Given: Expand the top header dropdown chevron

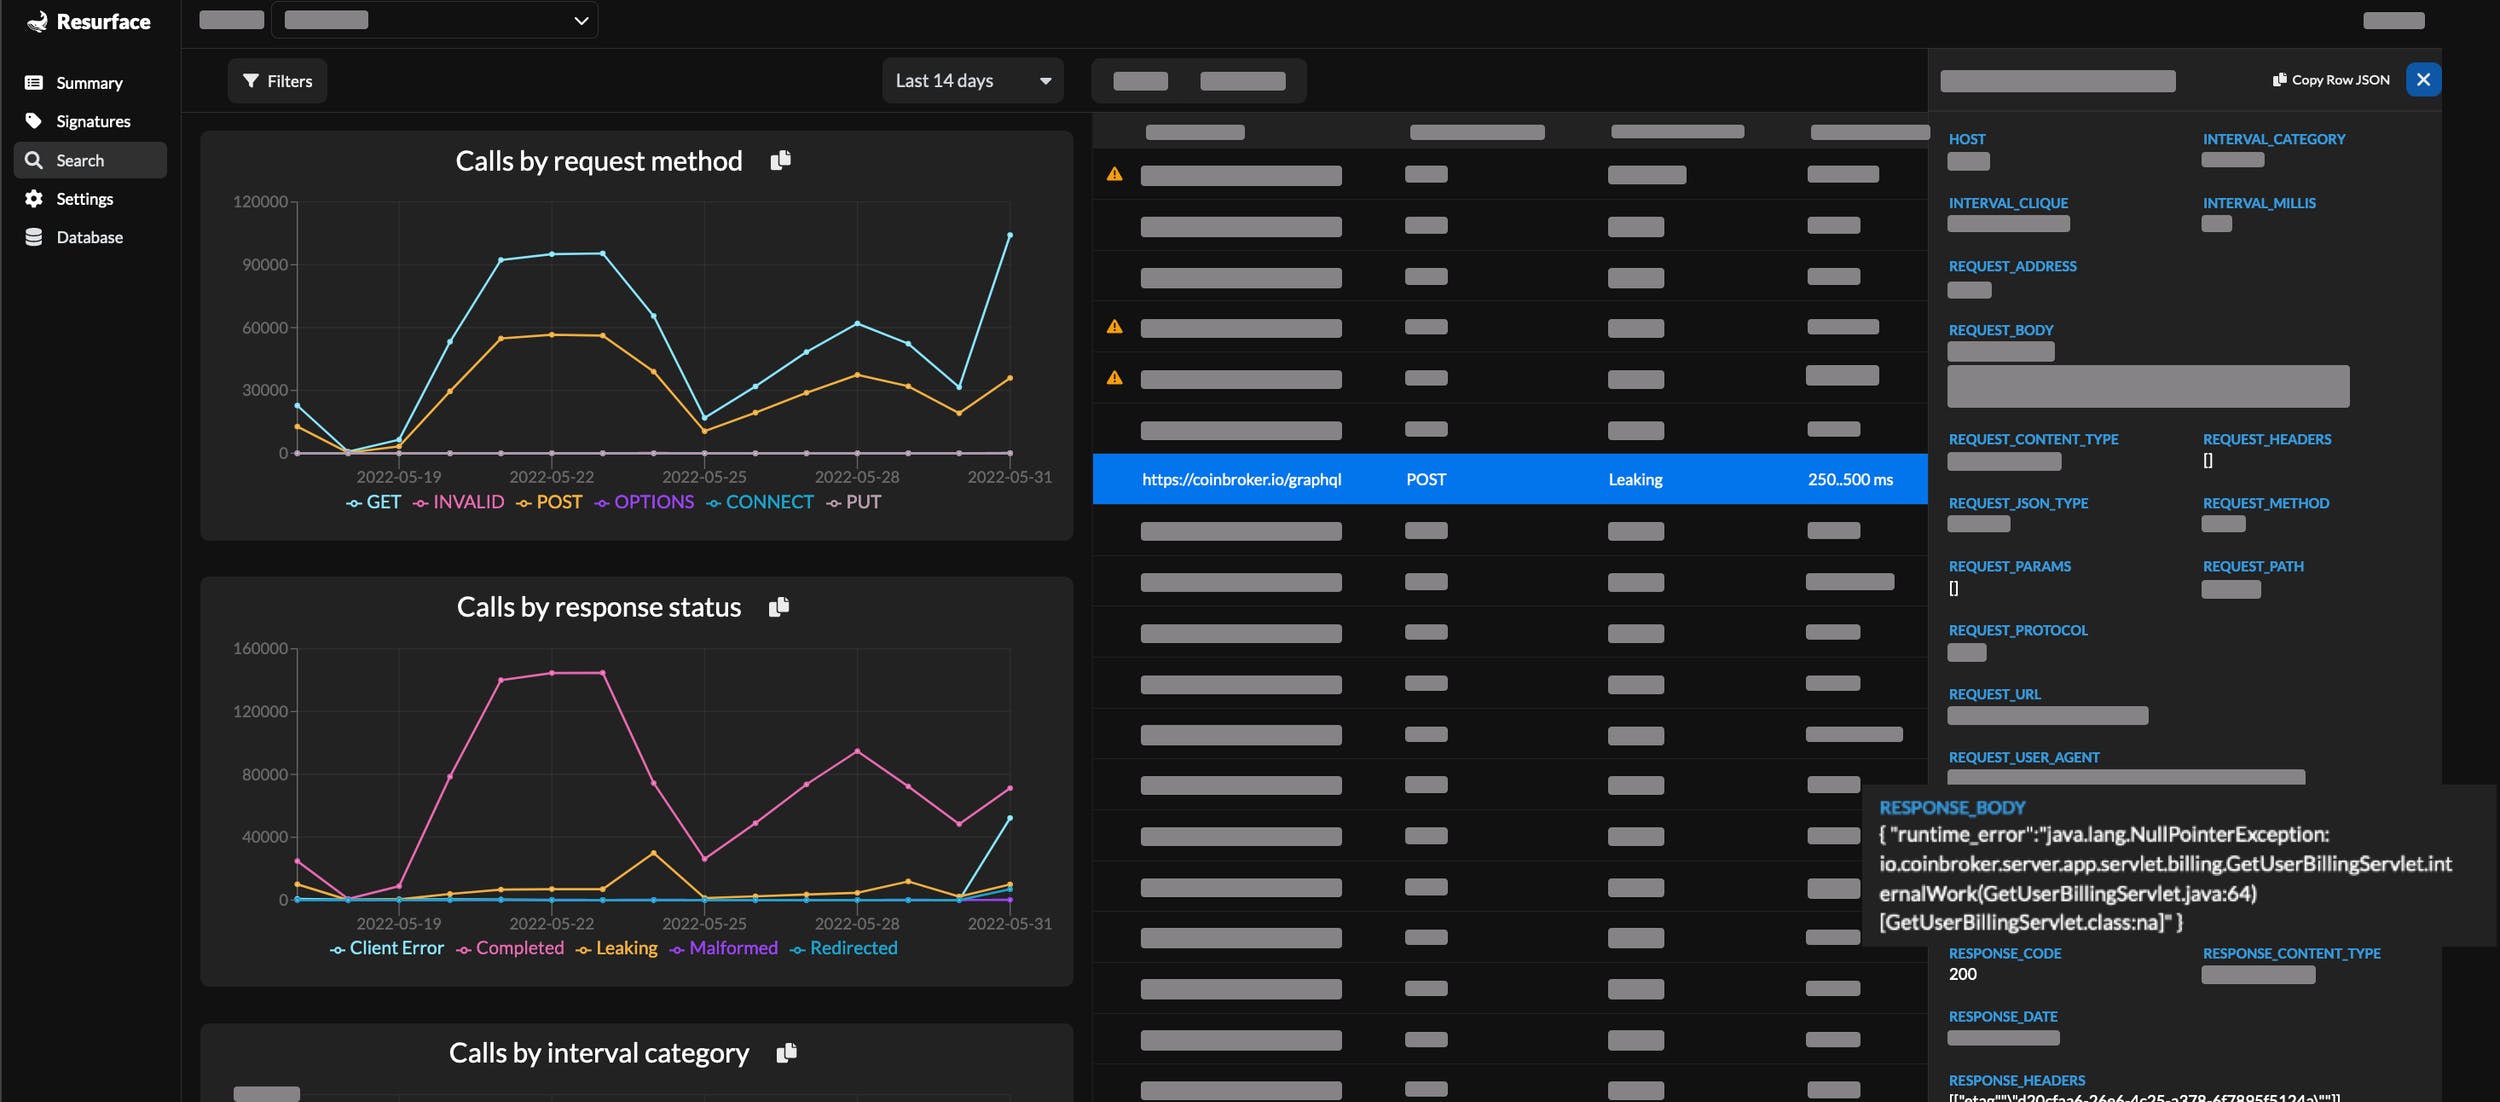Looking at the screenshot, I should (581, 21).
